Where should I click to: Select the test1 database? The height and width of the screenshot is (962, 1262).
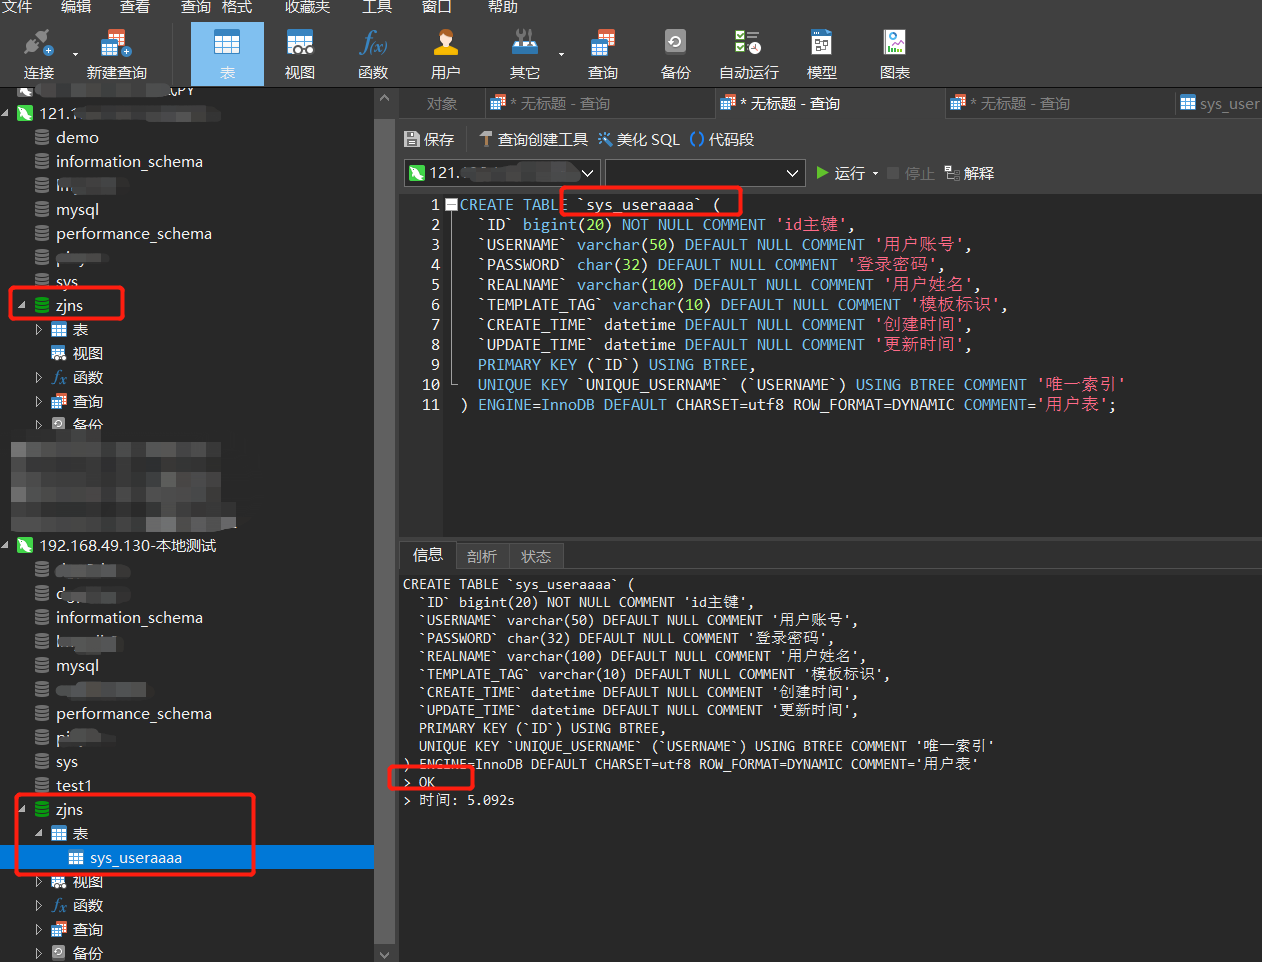click(74, 785)
